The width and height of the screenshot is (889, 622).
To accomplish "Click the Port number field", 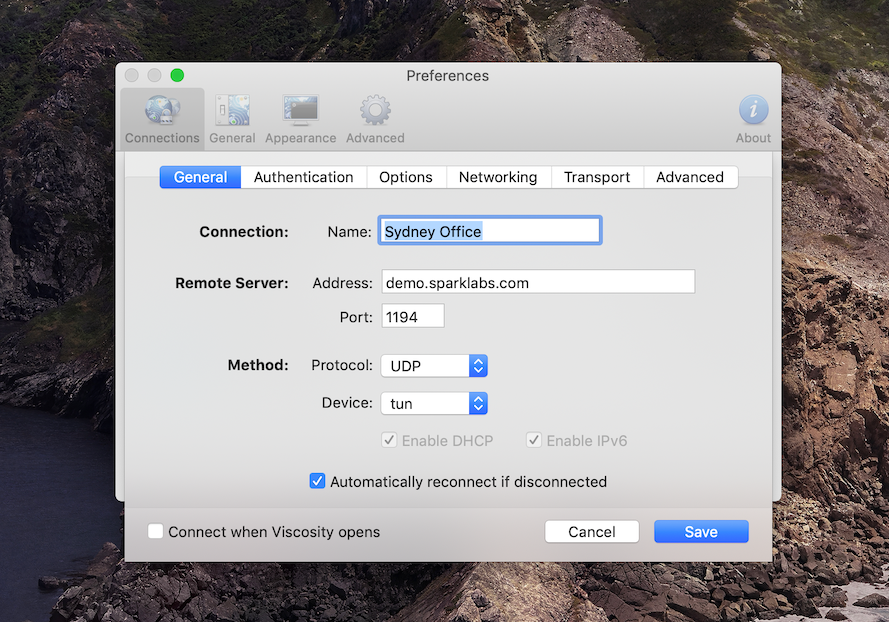I will tap(412, 317).
